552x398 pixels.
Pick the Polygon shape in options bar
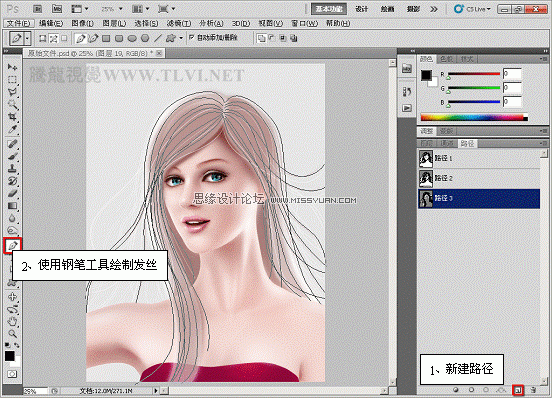coord(145,38)
